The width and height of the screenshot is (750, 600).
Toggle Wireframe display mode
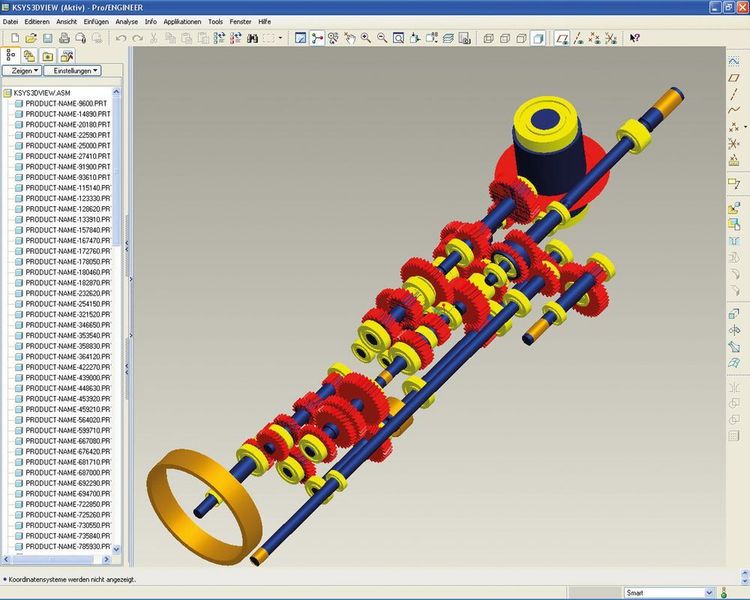488,38
